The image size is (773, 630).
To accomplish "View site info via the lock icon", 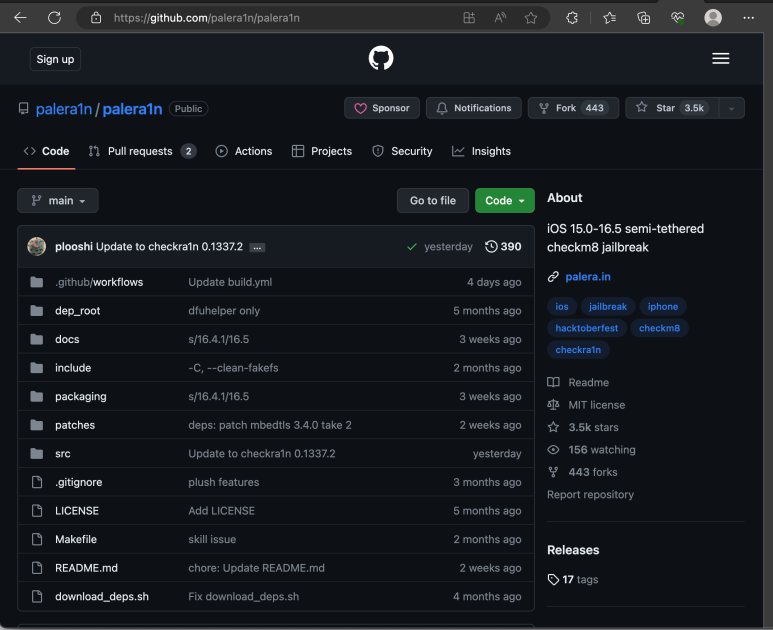I will 96,18.
